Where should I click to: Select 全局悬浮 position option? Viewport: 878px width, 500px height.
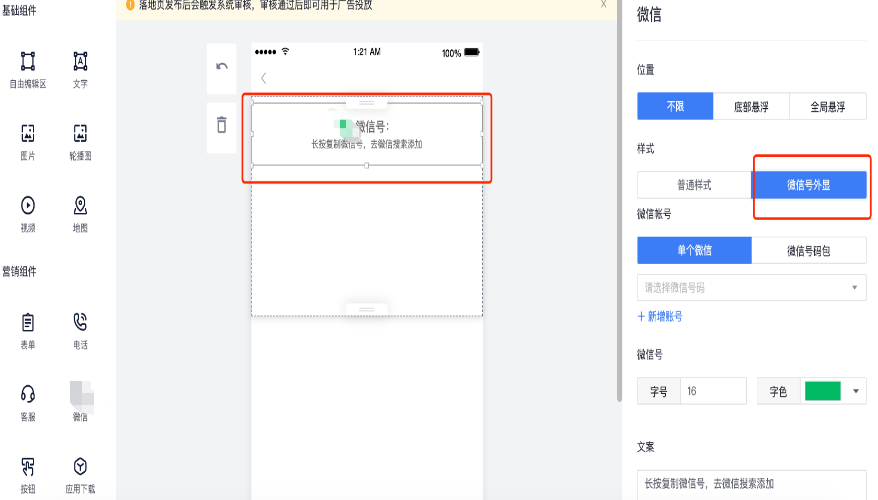coord(828,106)
